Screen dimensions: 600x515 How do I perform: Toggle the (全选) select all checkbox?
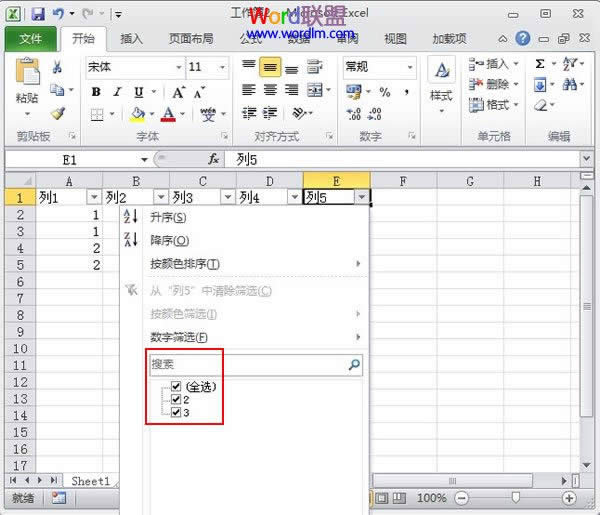176,386
